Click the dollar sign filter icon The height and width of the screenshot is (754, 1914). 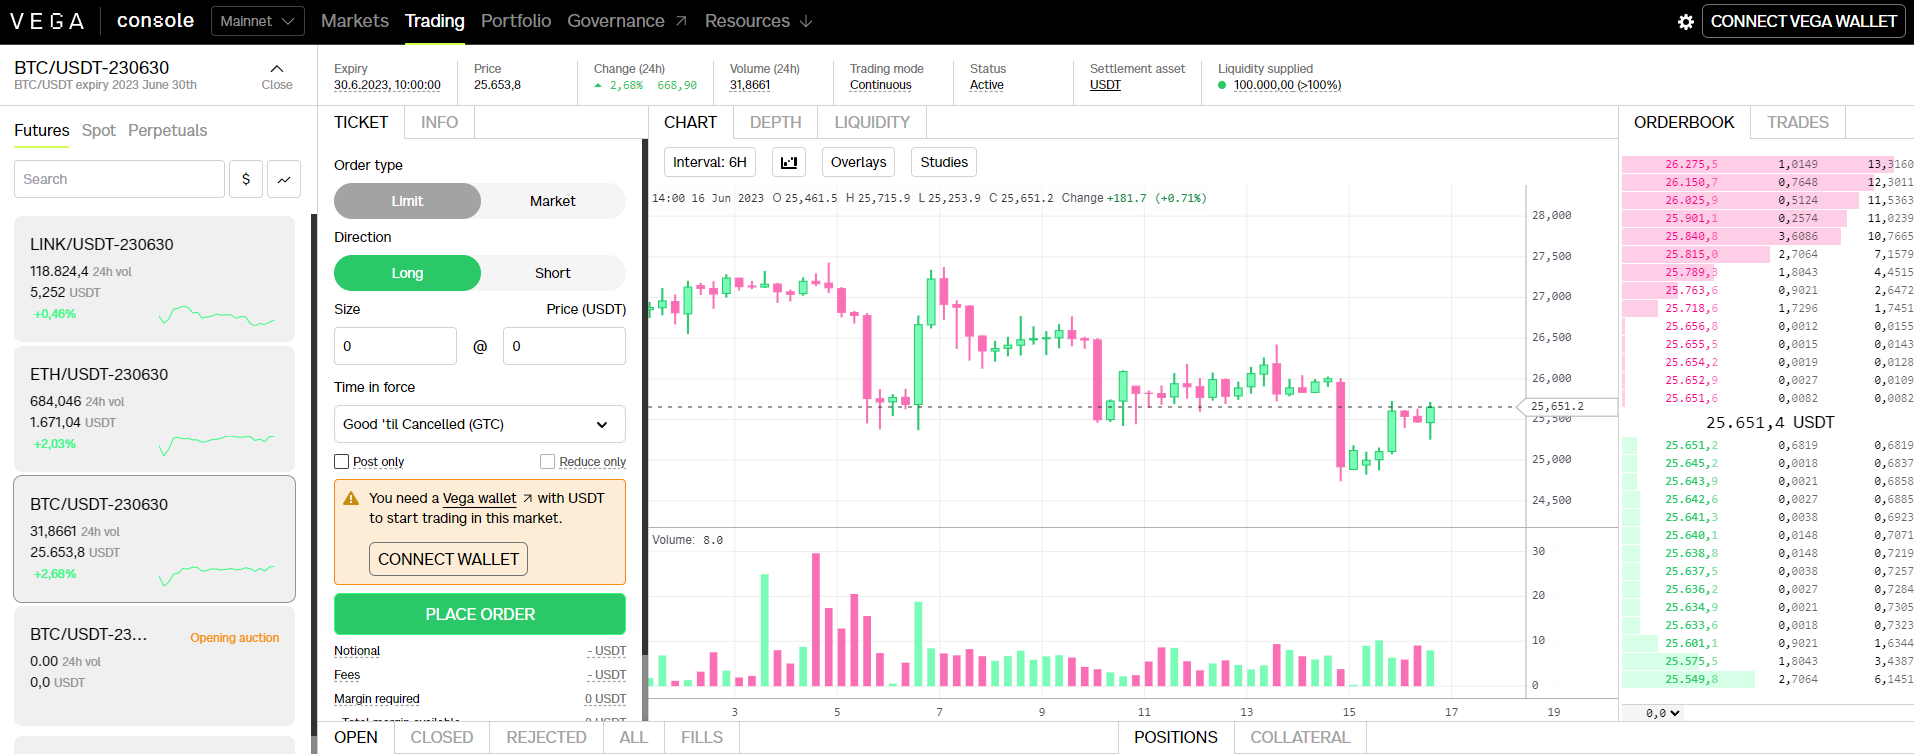pyautogui.click(x=246, y=179)
